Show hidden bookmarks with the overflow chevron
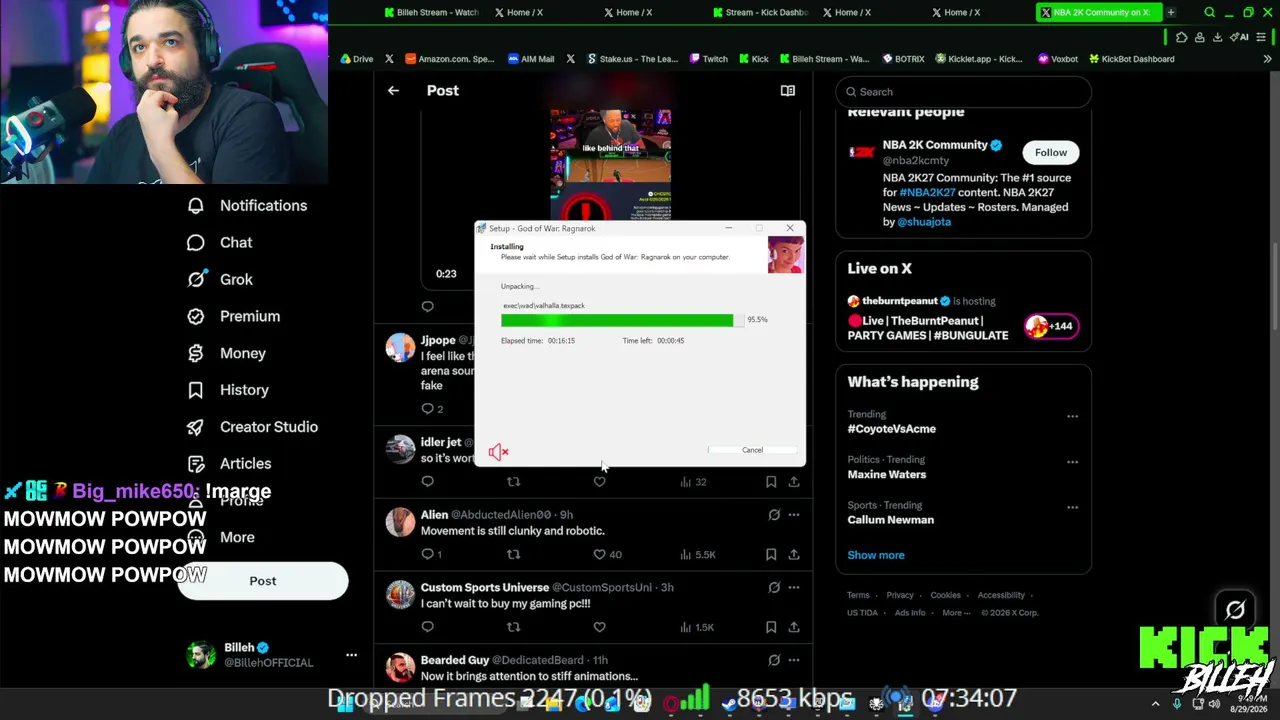 tap(1269, 59)
